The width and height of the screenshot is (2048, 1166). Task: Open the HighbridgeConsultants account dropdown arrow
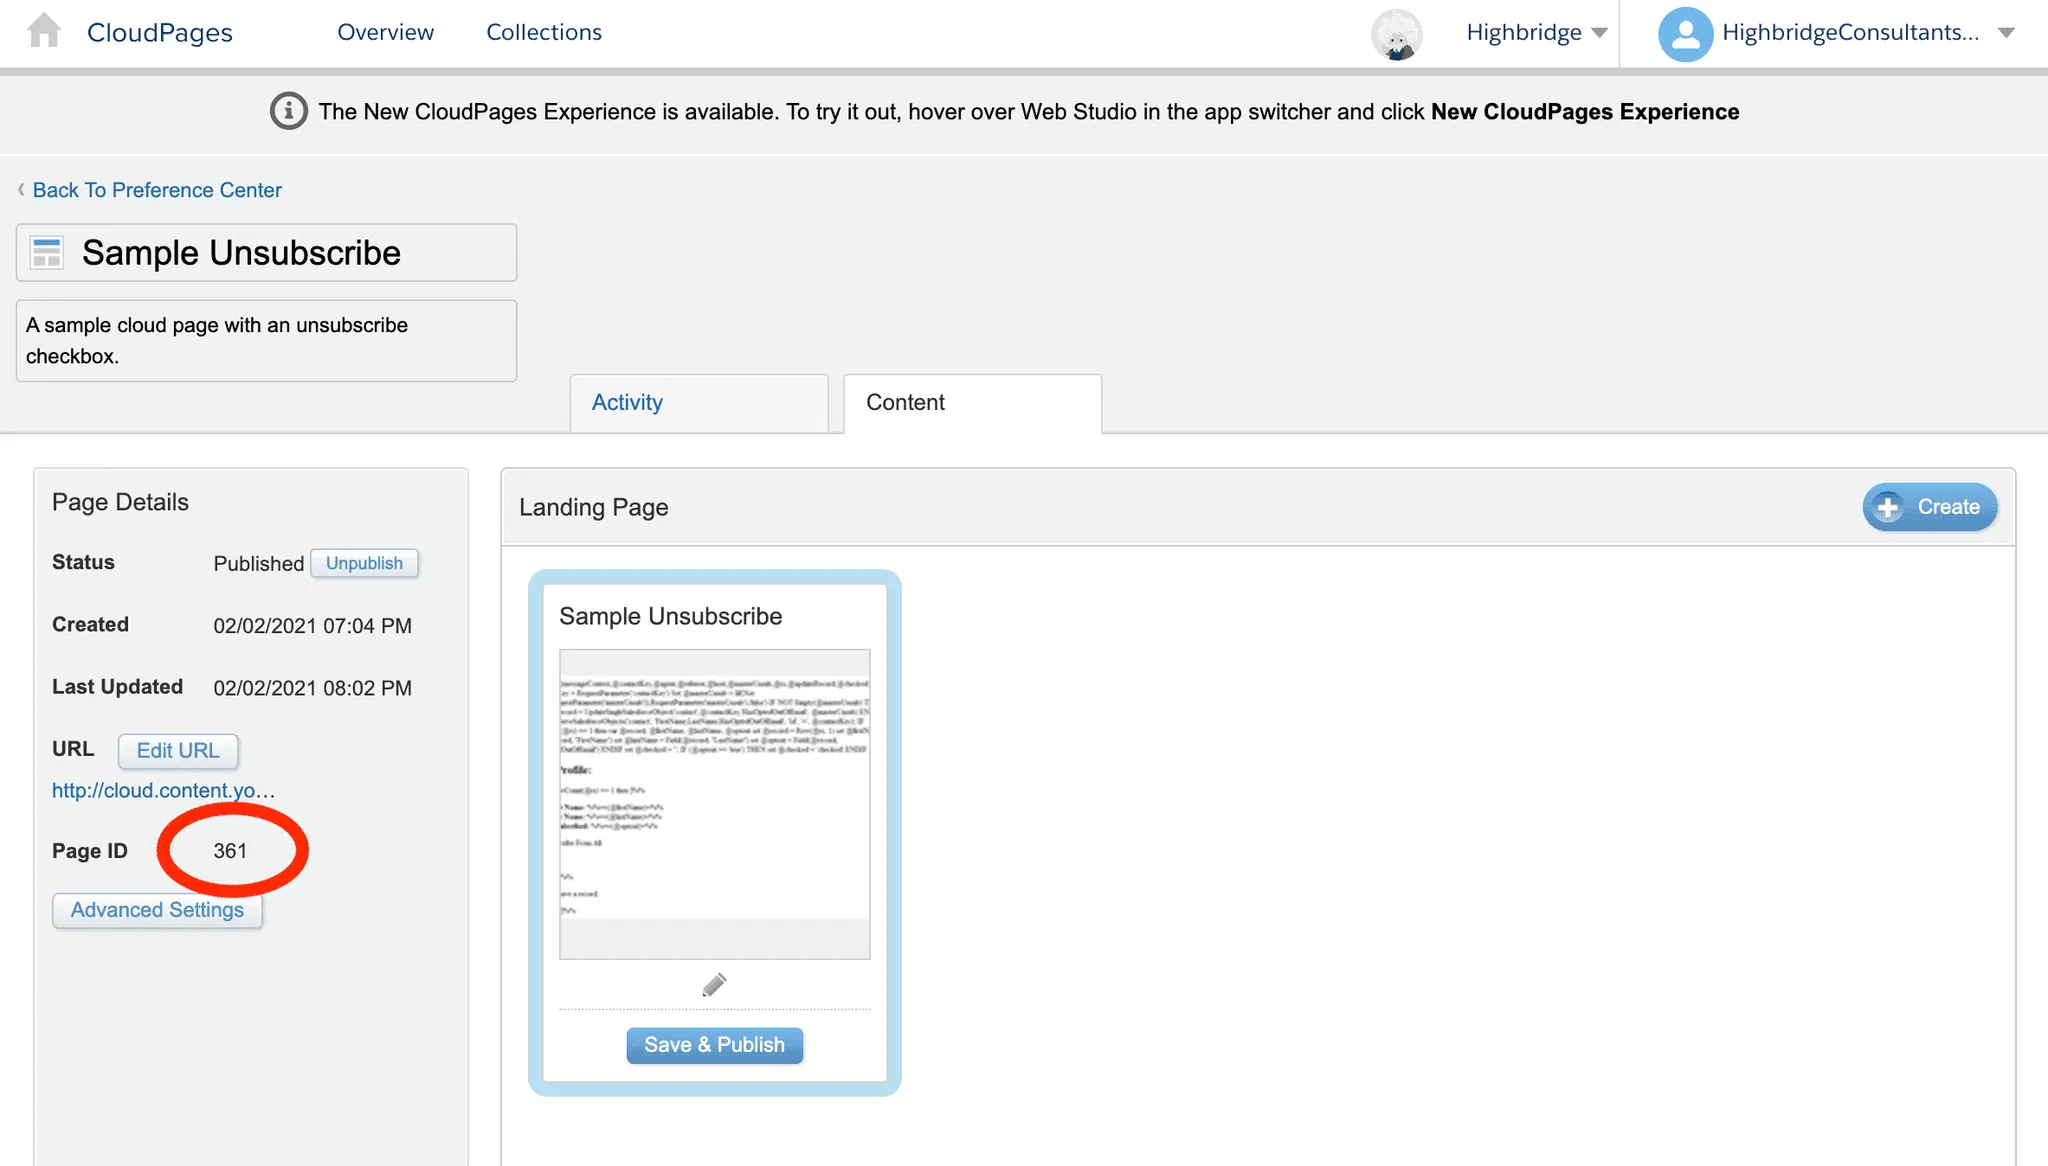[2005, 33]
